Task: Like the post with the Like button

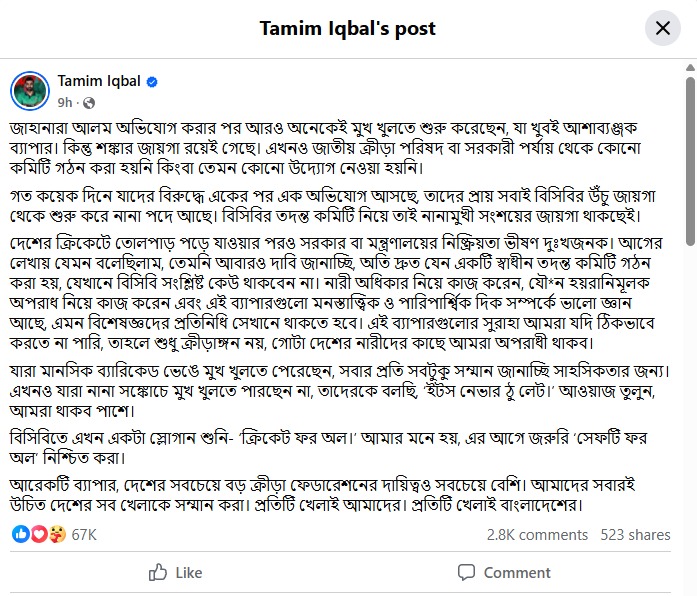Action: click(175, 572)
